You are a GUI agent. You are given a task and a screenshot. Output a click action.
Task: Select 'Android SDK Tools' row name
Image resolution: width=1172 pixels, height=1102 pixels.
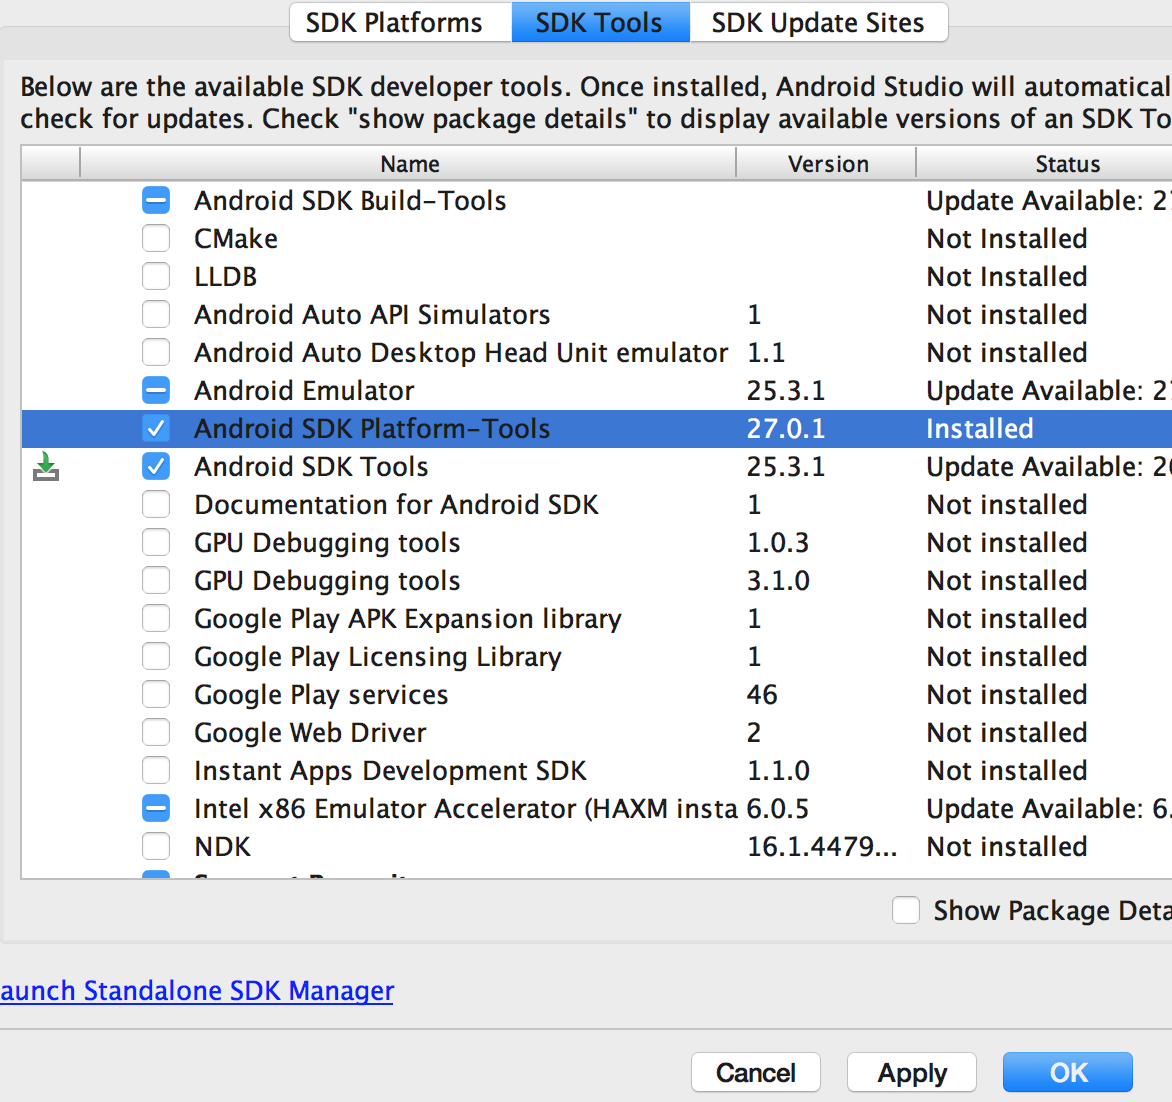tap(312, 467)
